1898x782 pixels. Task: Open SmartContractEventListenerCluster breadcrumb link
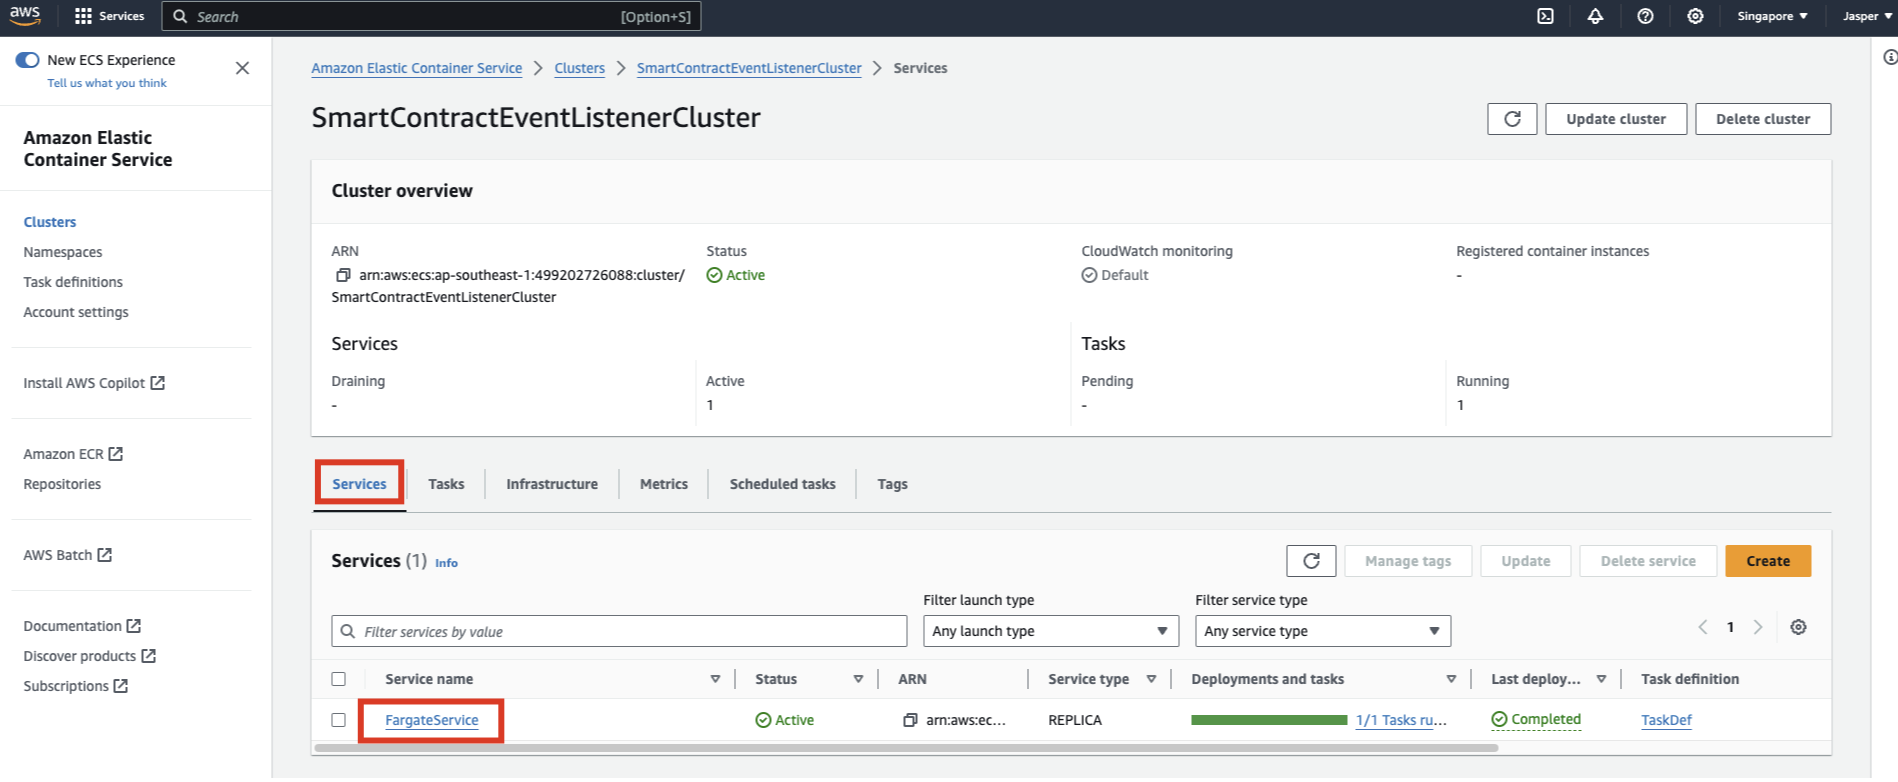click(749, 68)
